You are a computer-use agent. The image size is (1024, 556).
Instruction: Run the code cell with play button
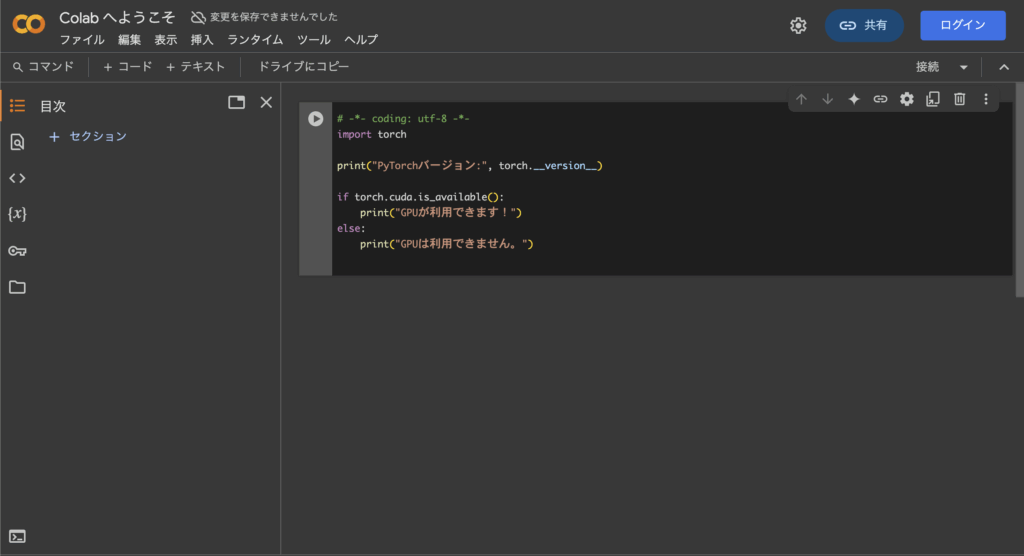[316, 118]
